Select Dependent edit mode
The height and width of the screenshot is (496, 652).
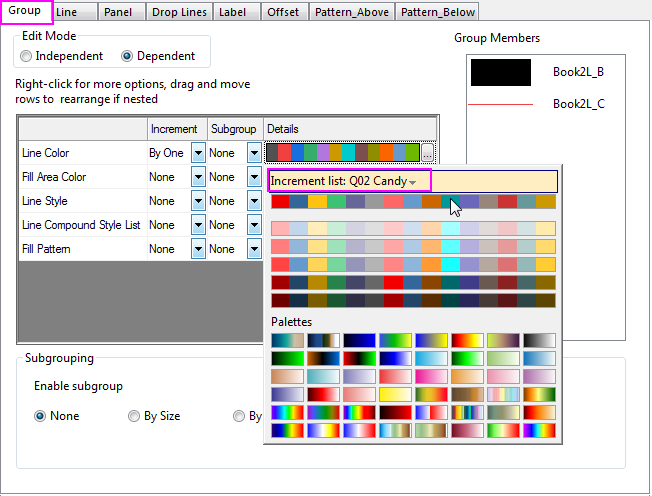[127, 56]
